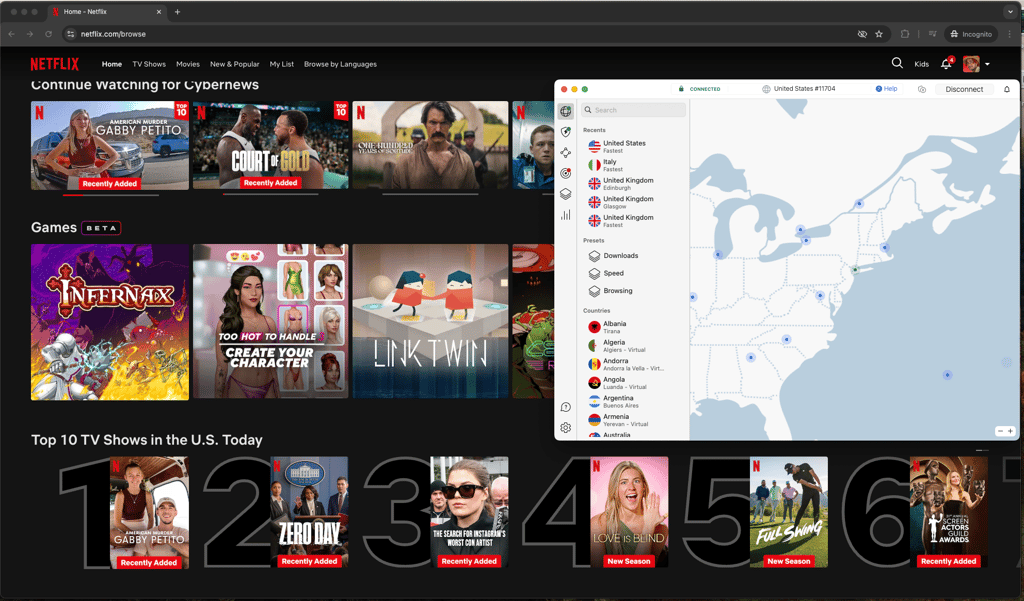Open VPN help question-mark sidebar icon

(566, 407)
